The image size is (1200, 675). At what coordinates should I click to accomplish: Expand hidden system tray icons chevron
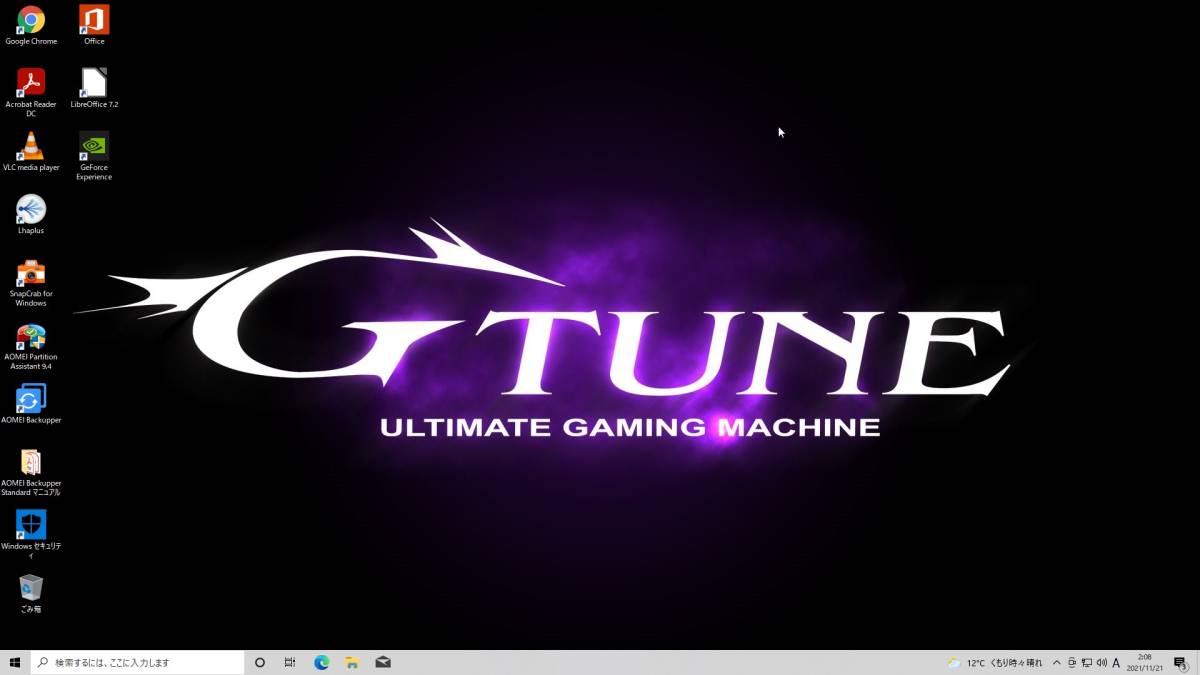tap(1056, 662)
